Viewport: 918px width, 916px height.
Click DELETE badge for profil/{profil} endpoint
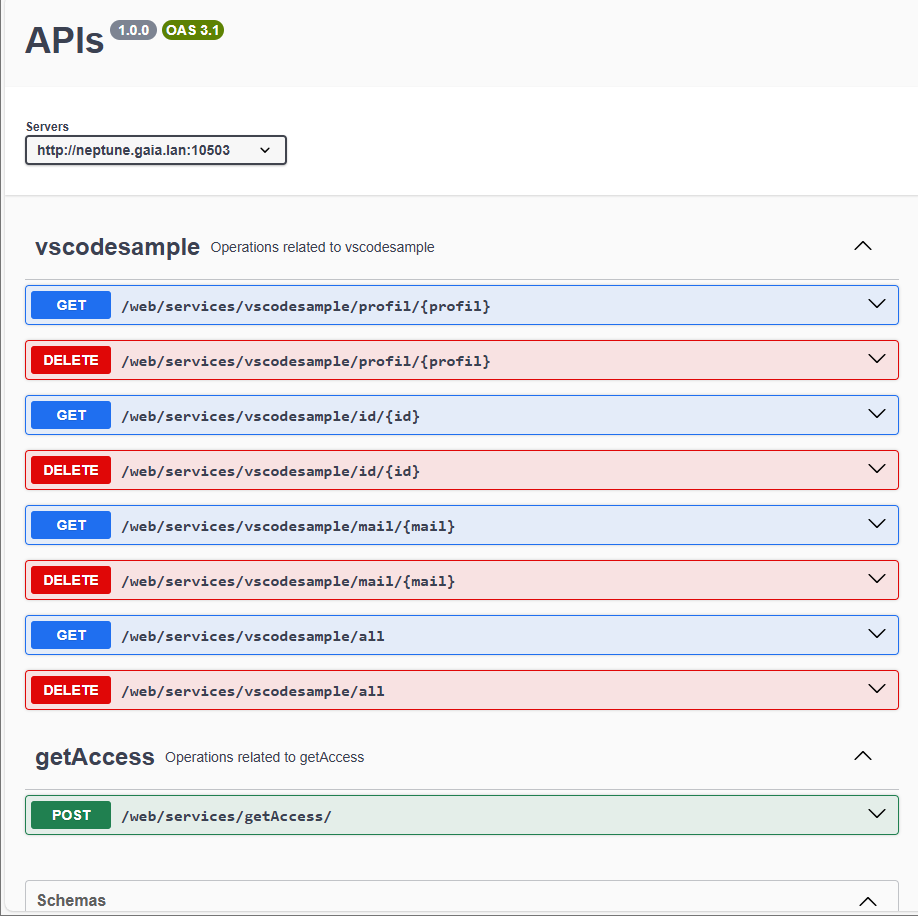(71, 360)
